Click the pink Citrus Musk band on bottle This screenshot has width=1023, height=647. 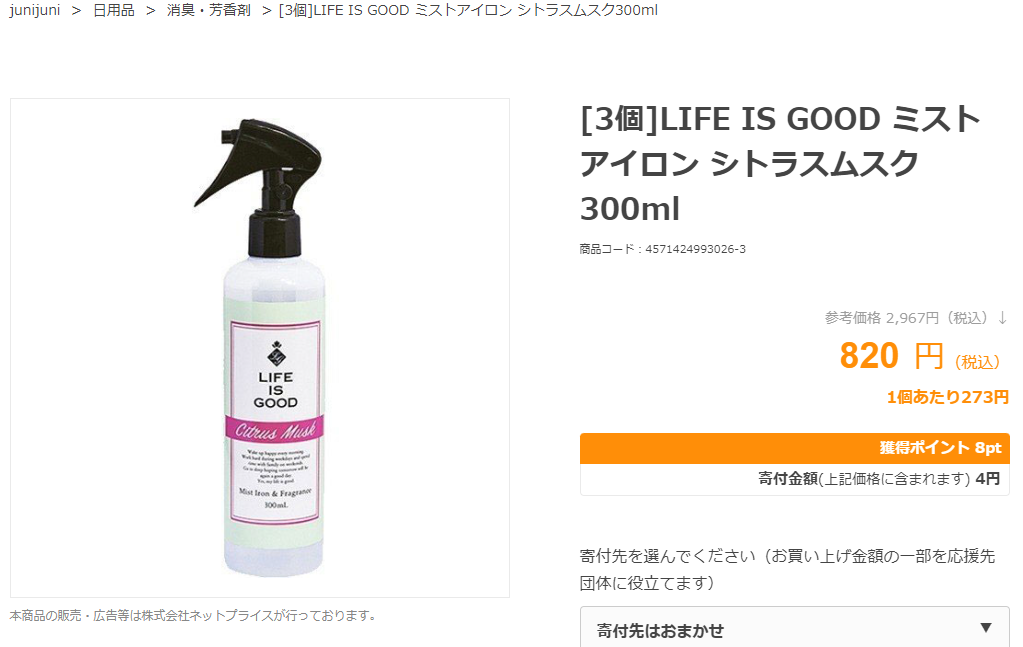275,427
